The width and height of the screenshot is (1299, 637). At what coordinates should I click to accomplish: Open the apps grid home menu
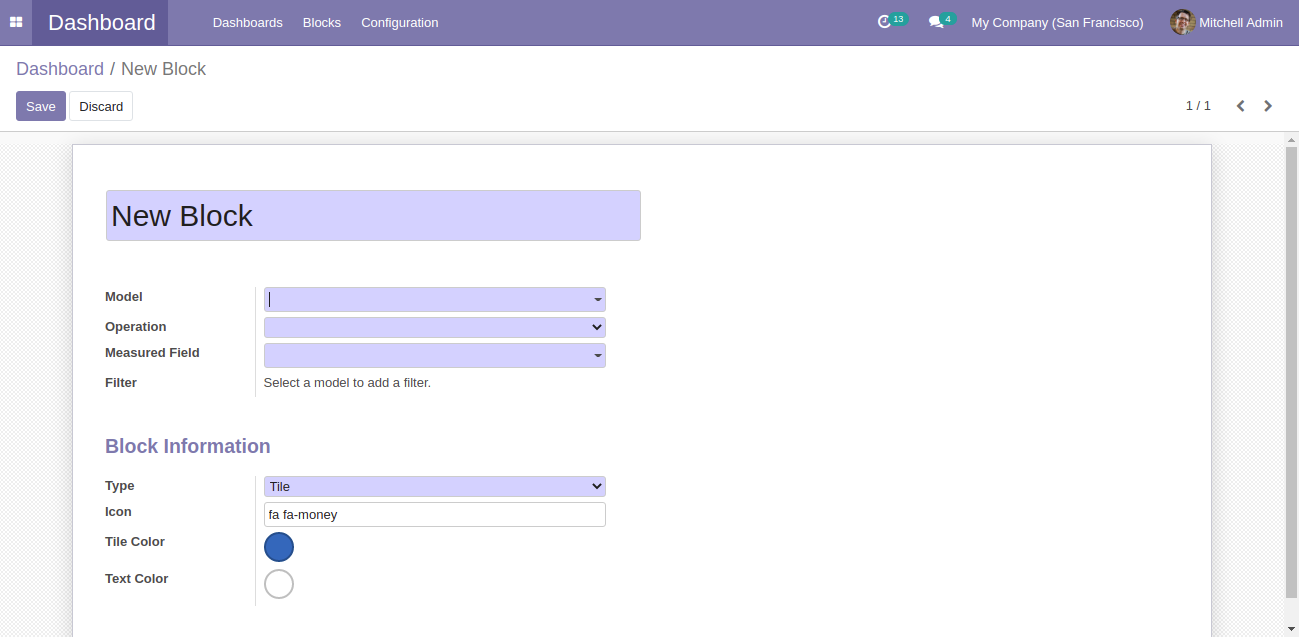pyautogui.click(x=16, y=22)
